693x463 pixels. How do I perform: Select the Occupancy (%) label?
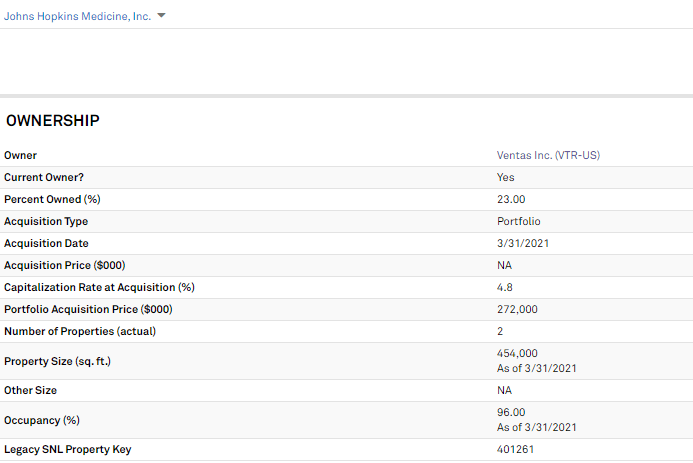click(42, 420)
